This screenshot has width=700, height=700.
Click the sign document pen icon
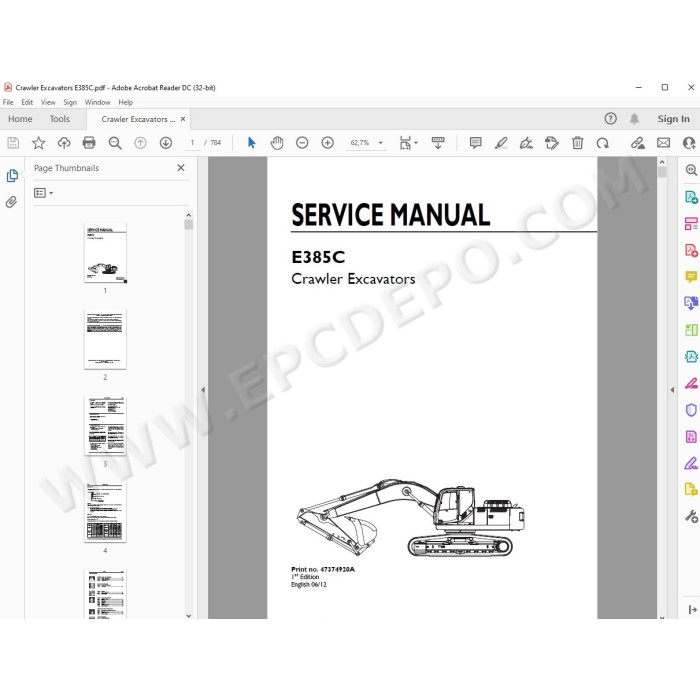click(526, 143)
